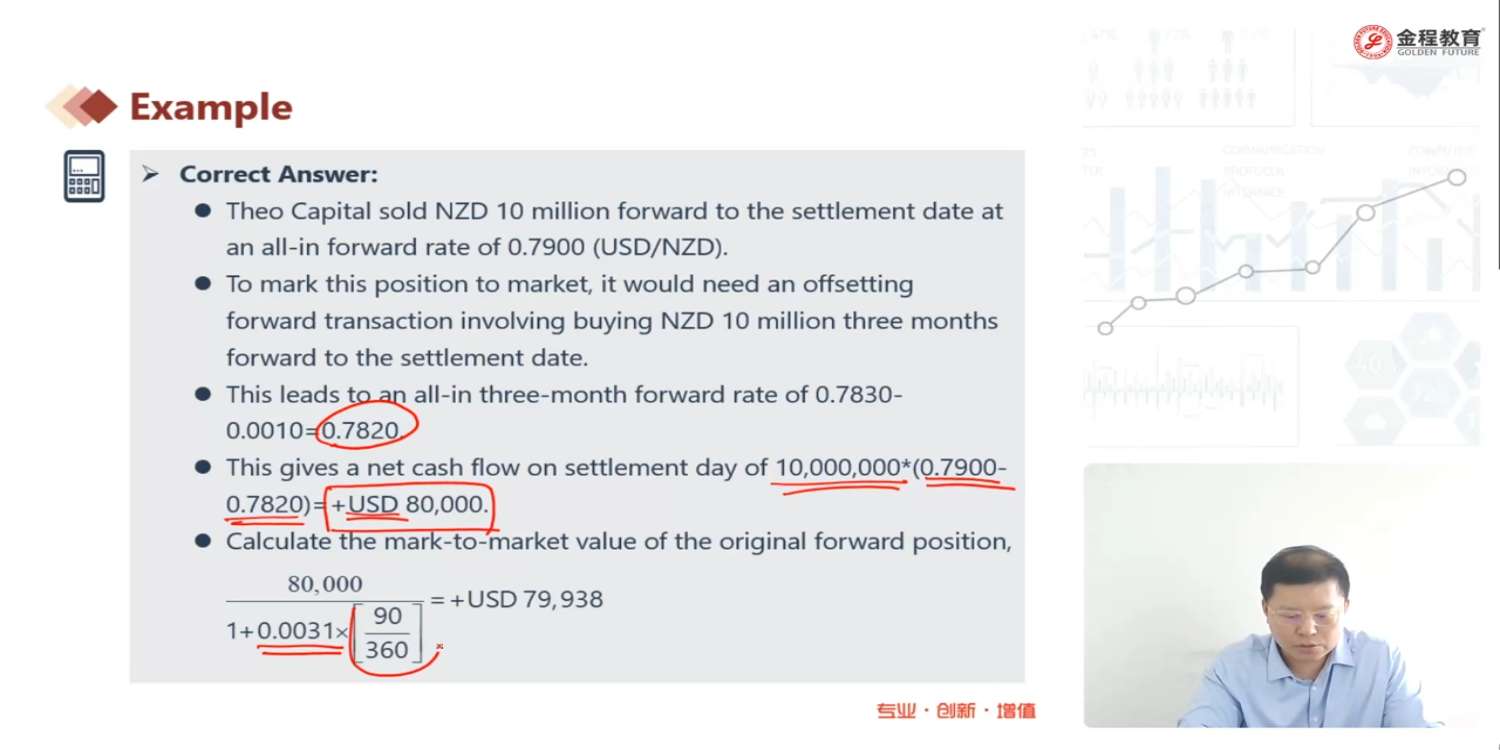The image size is (1500, 750).
Task: Click the bullet before "Calculate the mark-to-market"
Action: click(203, 541)
